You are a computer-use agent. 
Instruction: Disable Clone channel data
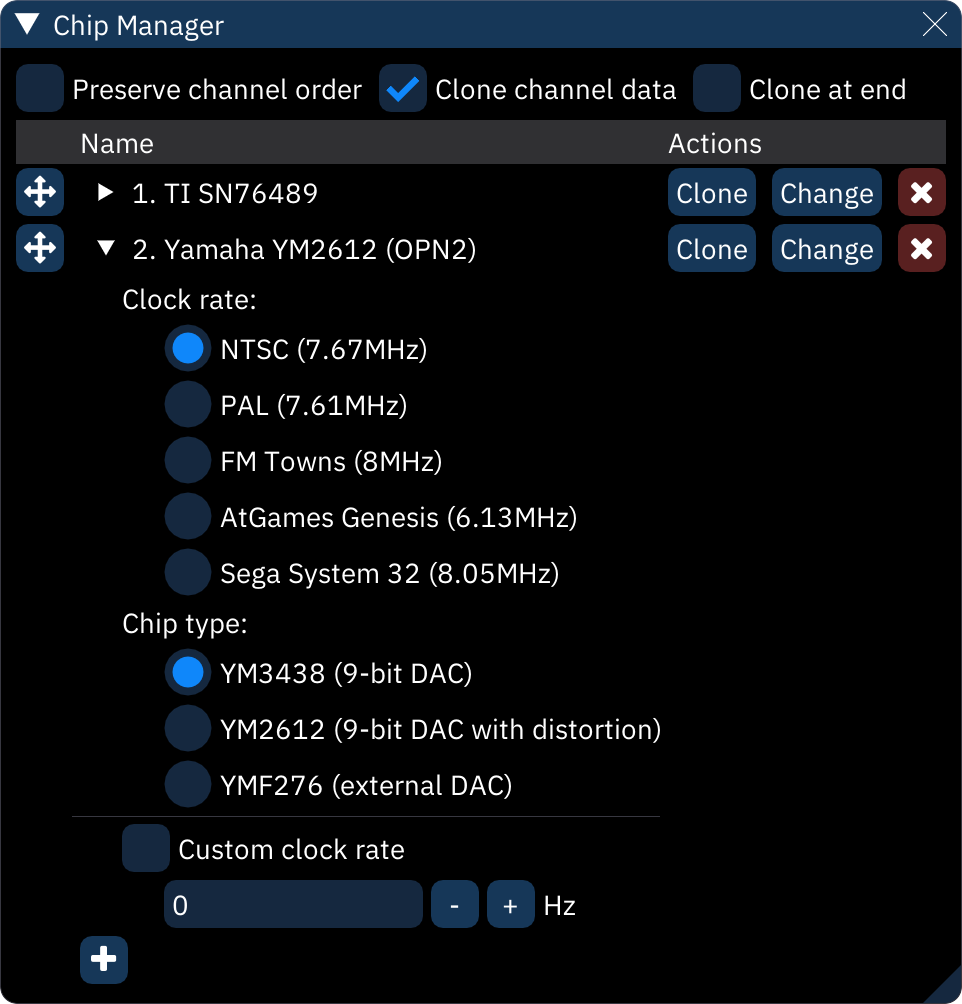point(403,89)
